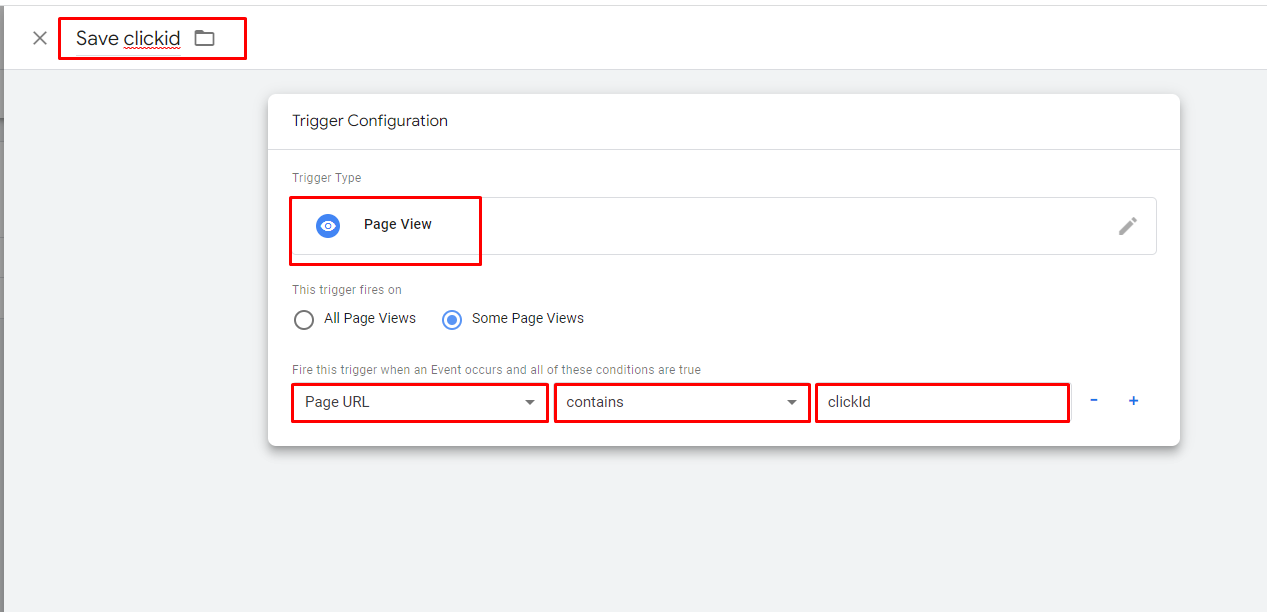This screenshot has height=612, width=1267.
Task: Click the Trigger Configuration heading
Action: click(369, 121)
